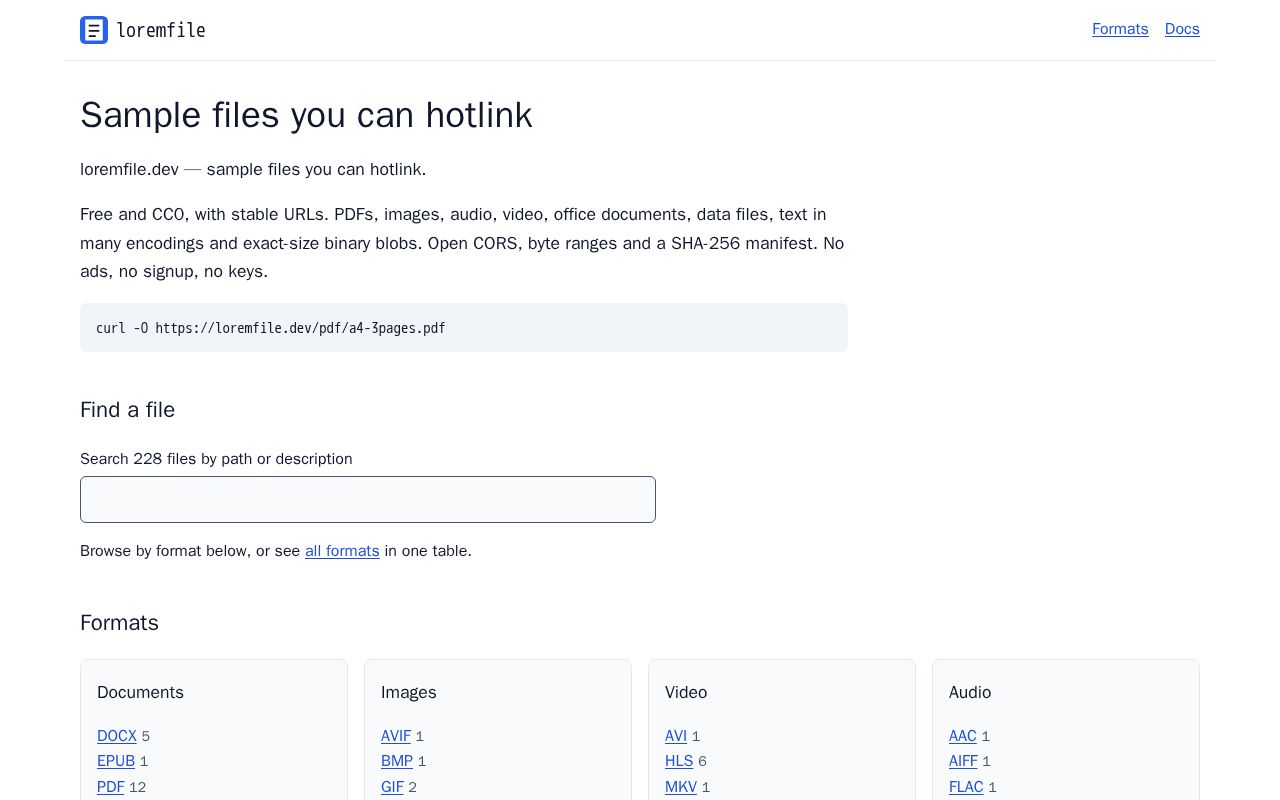Screen dimensions: 1280x800
Task: Click the loremfile document logo icon
Action: (x=94, y=30)
